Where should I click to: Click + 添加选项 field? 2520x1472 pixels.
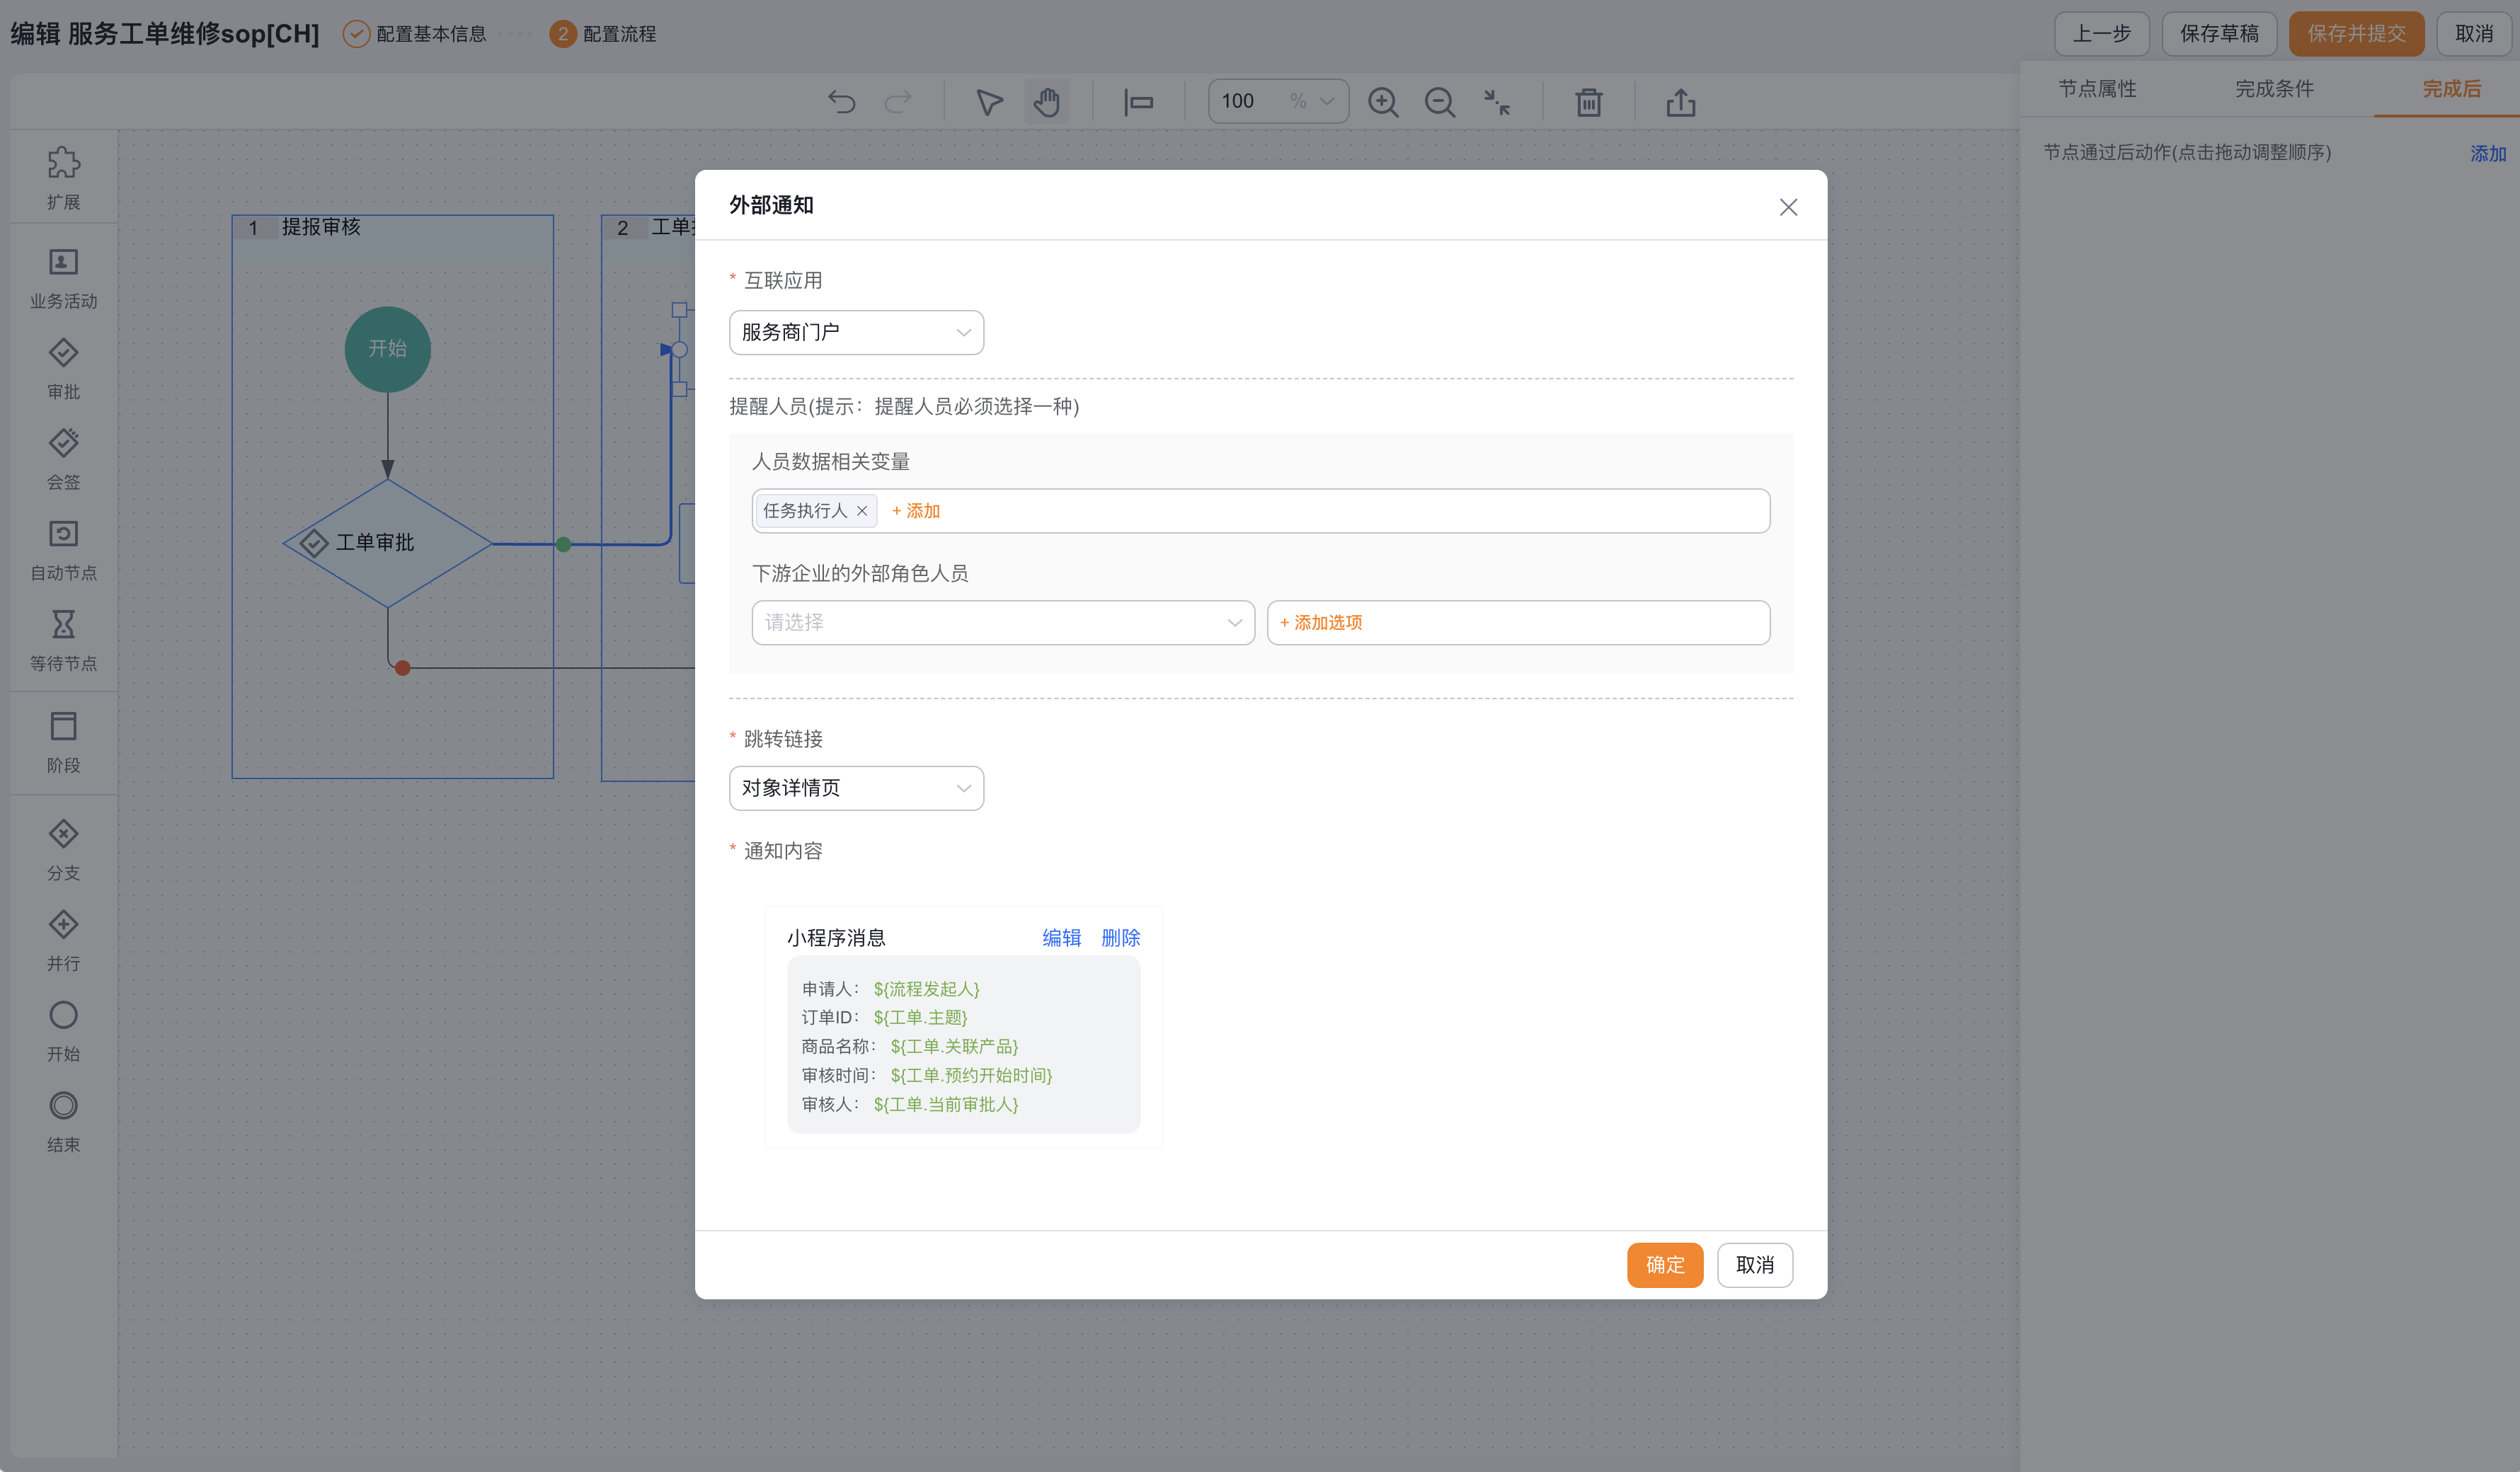coord(1518,622)
